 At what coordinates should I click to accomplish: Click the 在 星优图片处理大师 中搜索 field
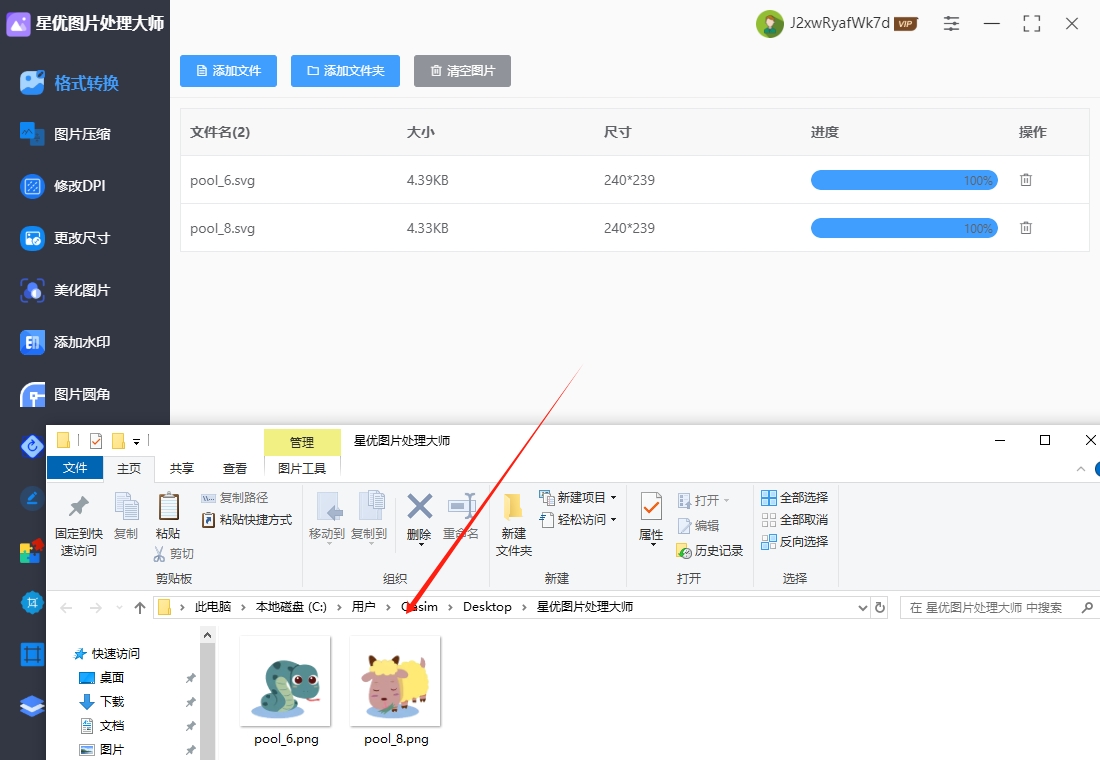[999, 608]
